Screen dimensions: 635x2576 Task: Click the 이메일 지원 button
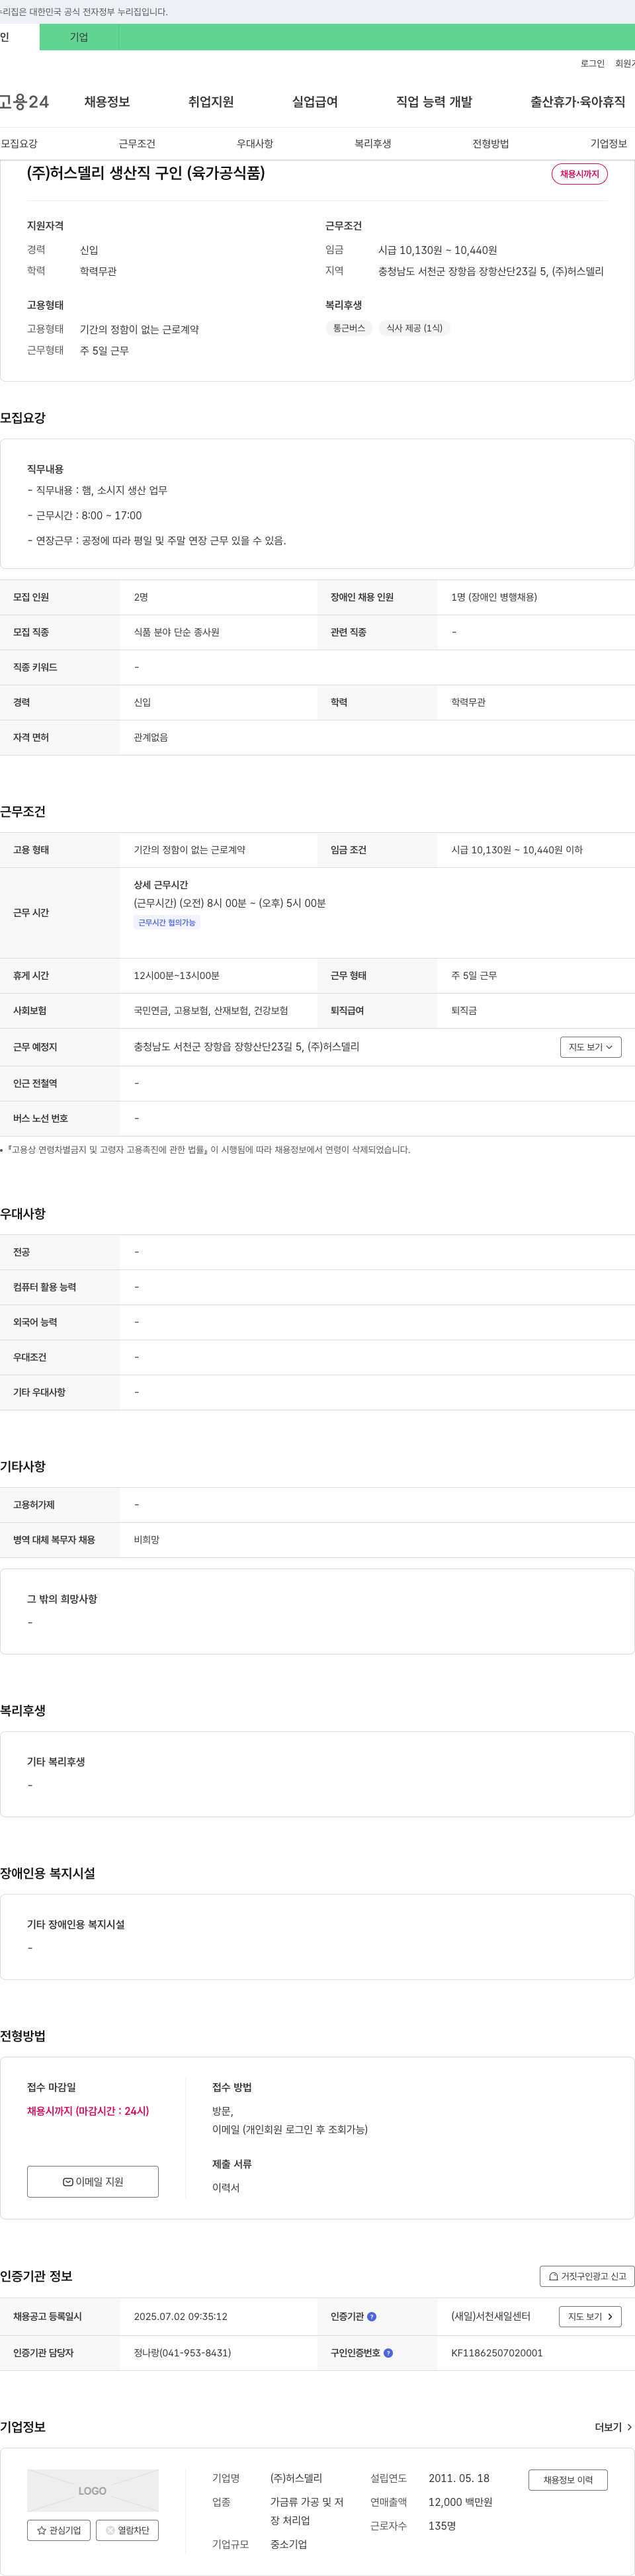coord(93,2182)
